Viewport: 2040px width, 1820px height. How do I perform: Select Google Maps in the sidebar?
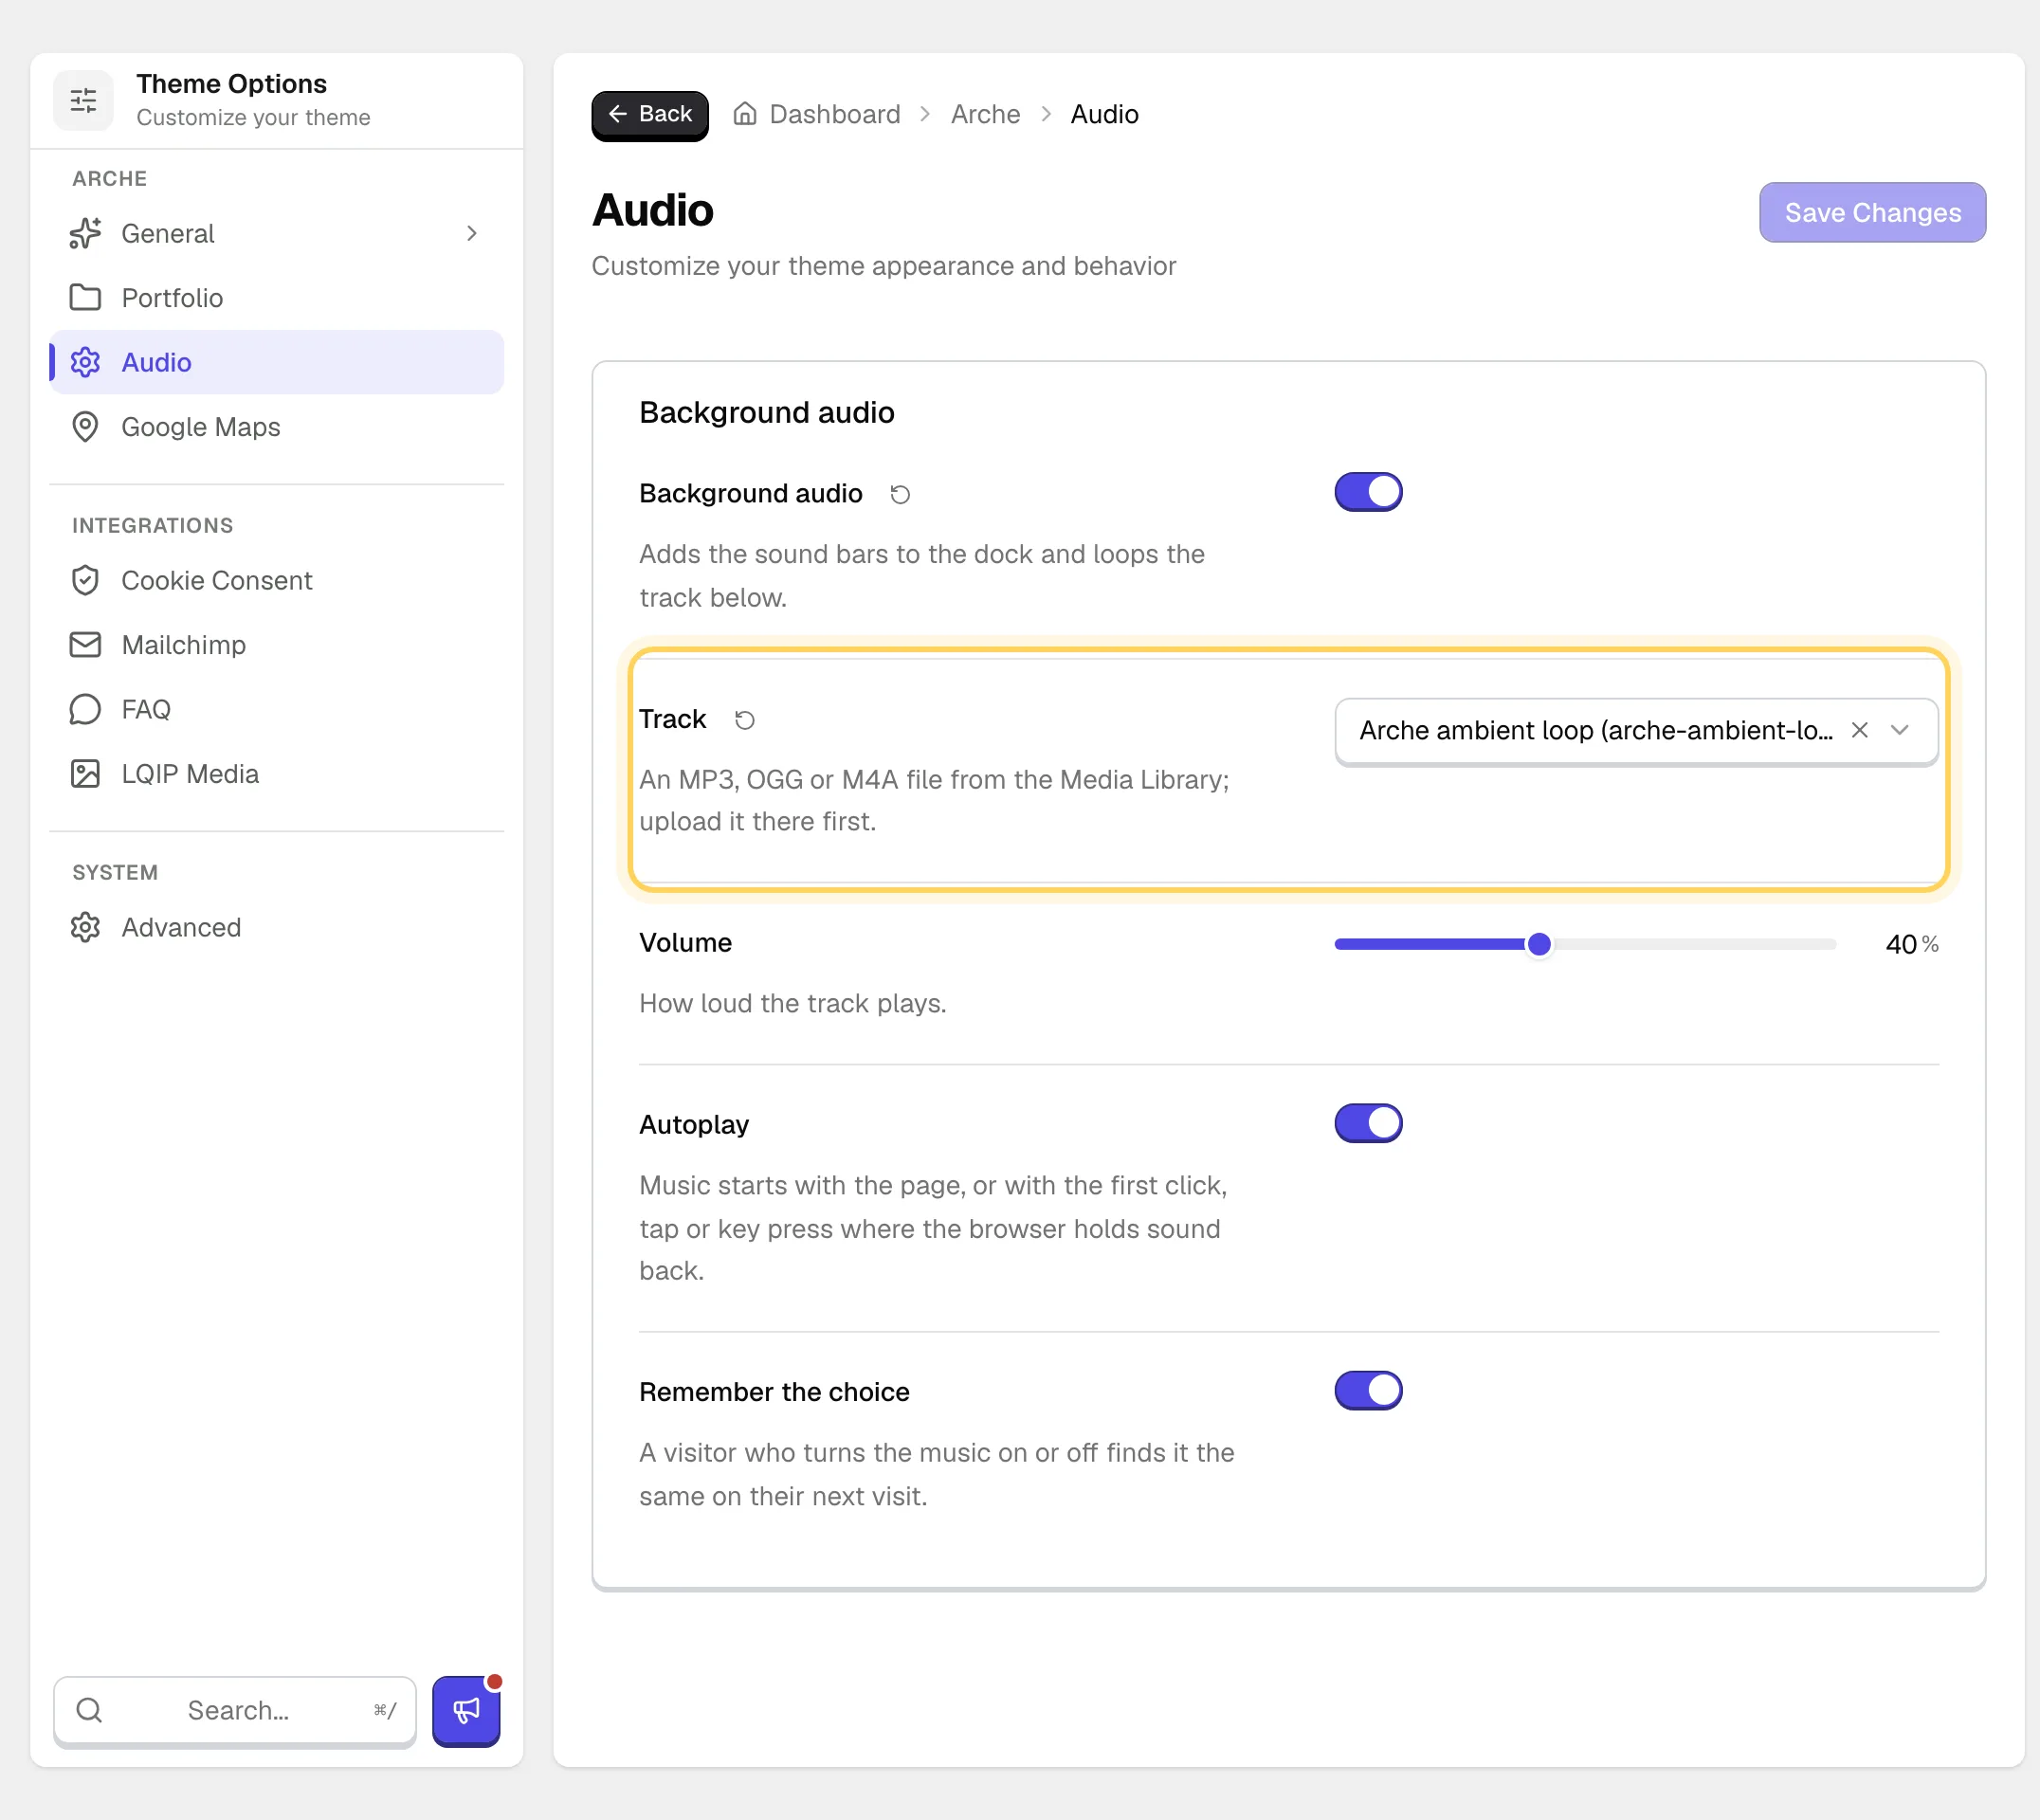click(277, 427)
